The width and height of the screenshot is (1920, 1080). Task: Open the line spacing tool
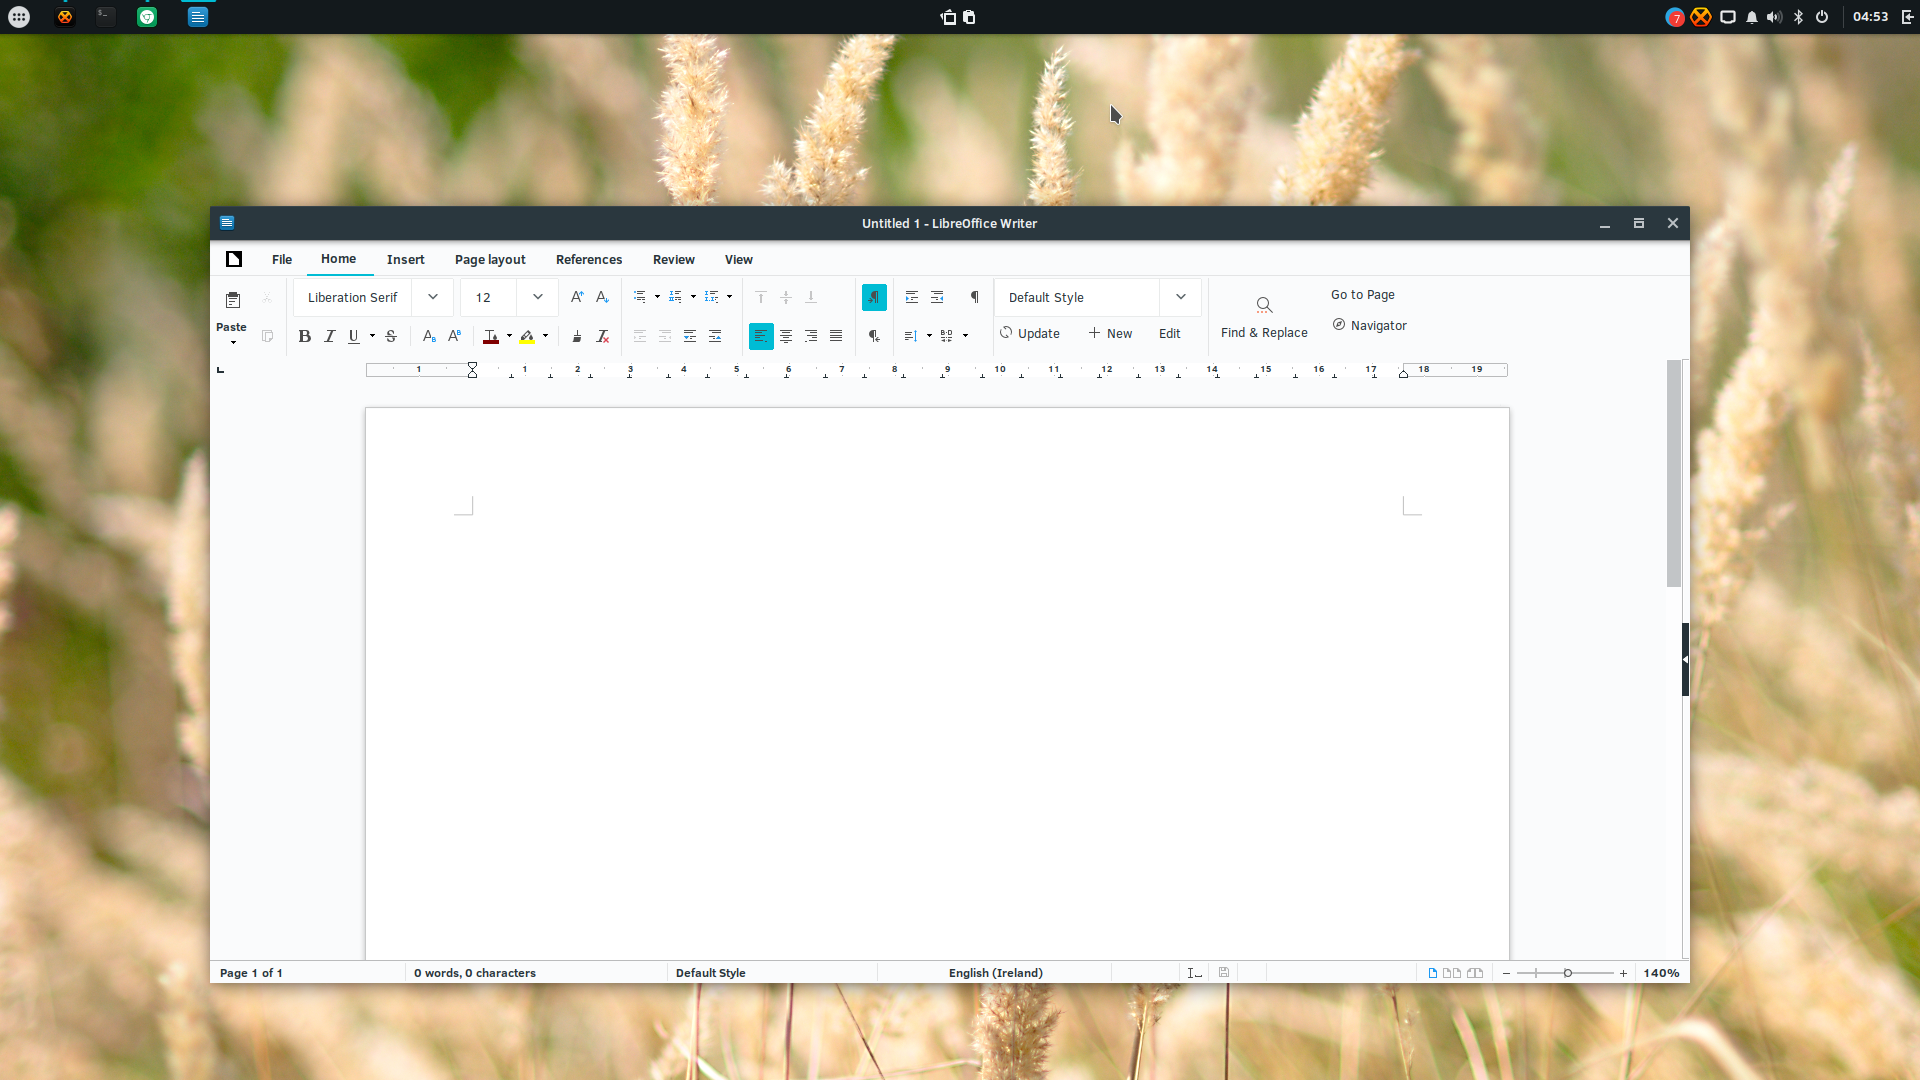911,336
